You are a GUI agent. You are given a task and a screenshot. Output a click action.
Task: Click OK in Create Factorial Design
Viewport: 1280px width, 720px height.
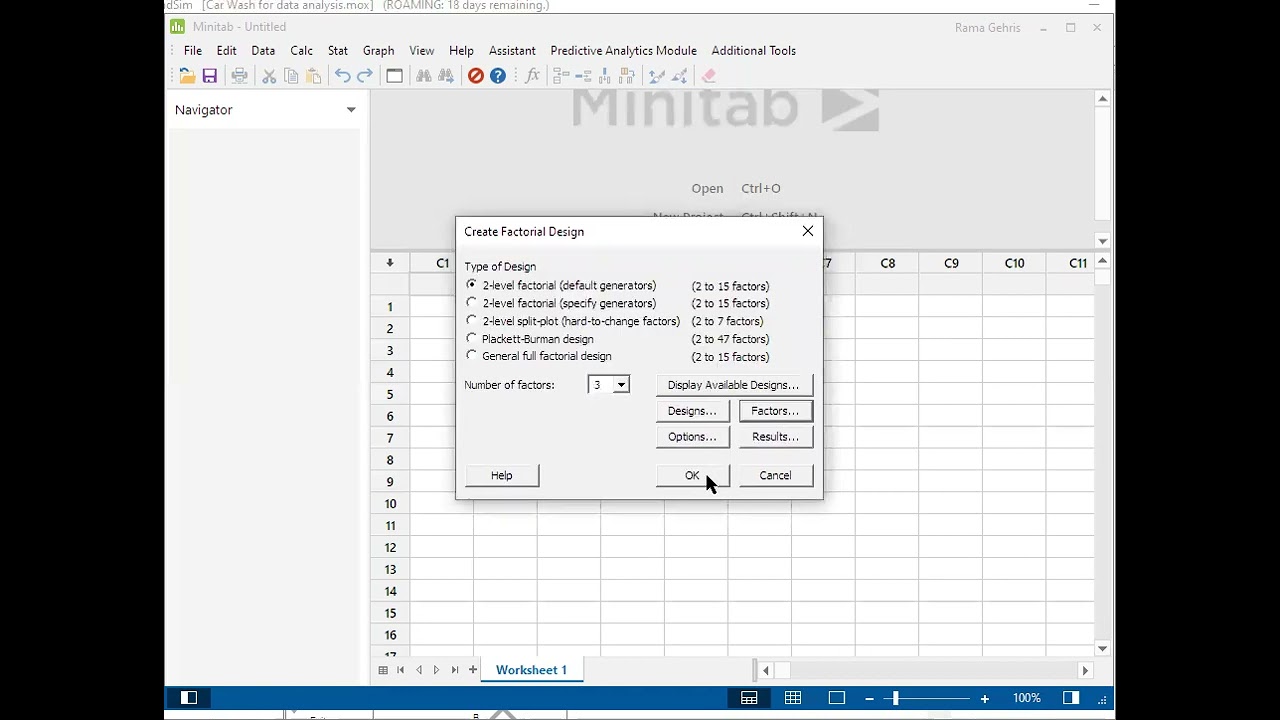(692, 476)
